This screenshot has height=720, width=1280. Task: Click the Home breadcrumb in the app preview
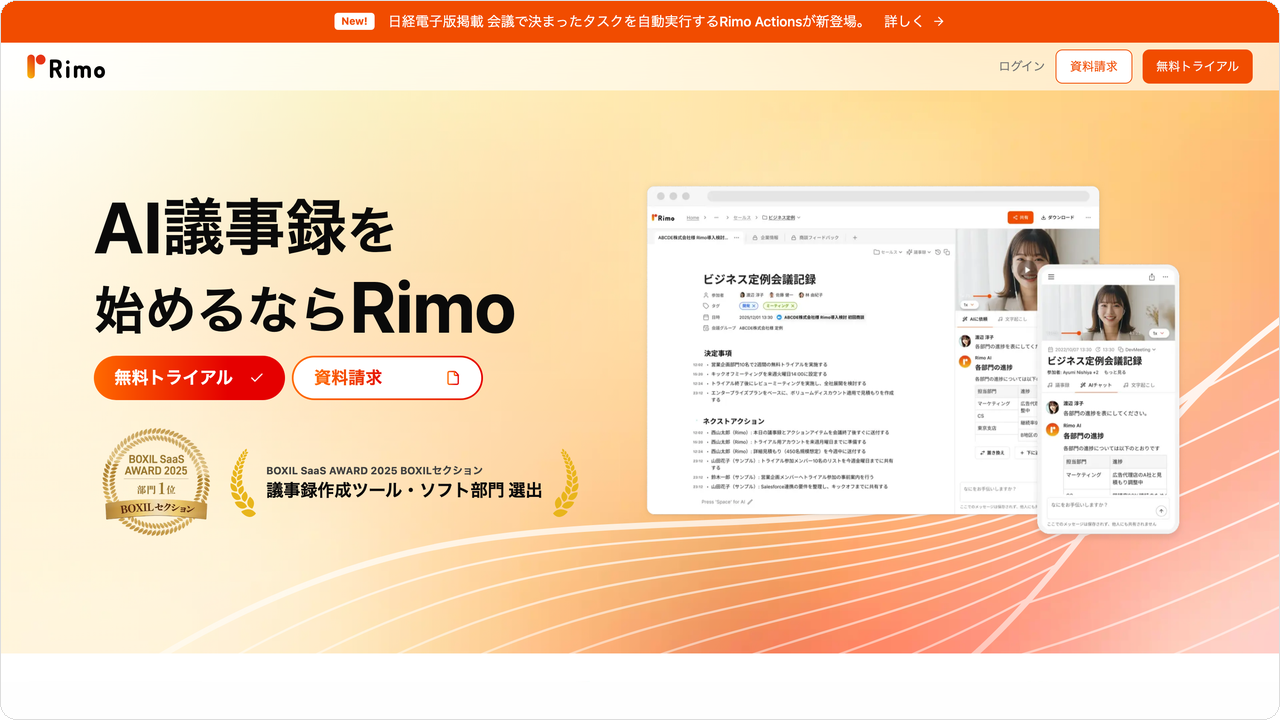point(692,217)
